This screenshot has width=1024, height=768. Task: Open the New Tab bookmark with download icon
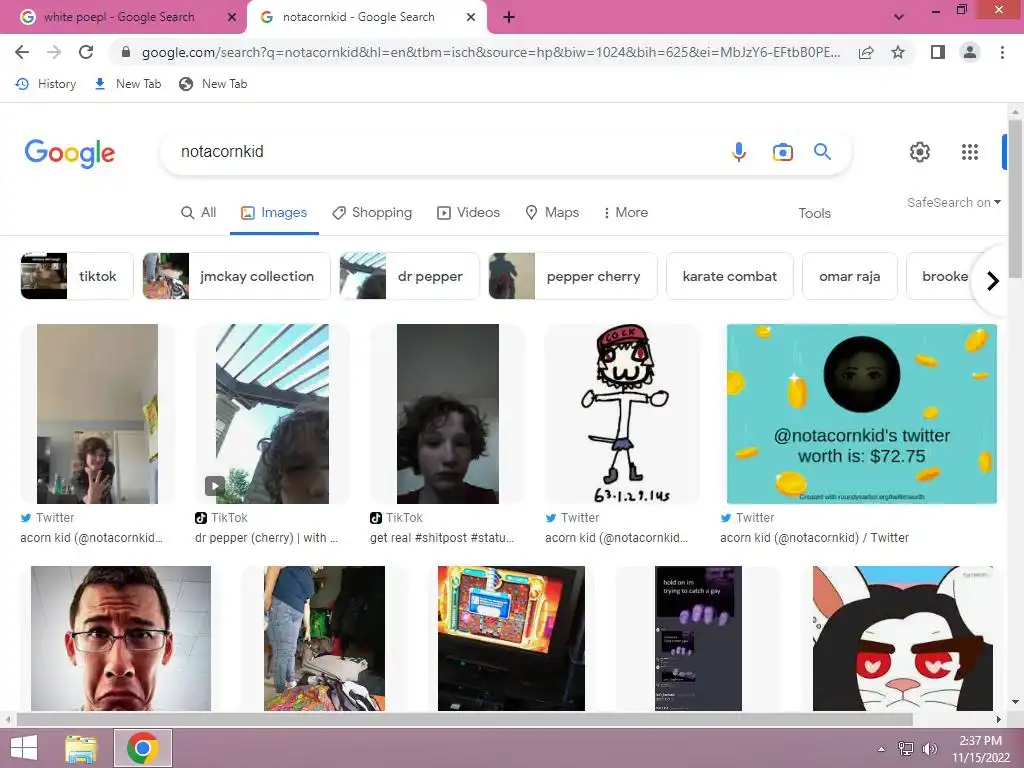[x=128, y=84]
